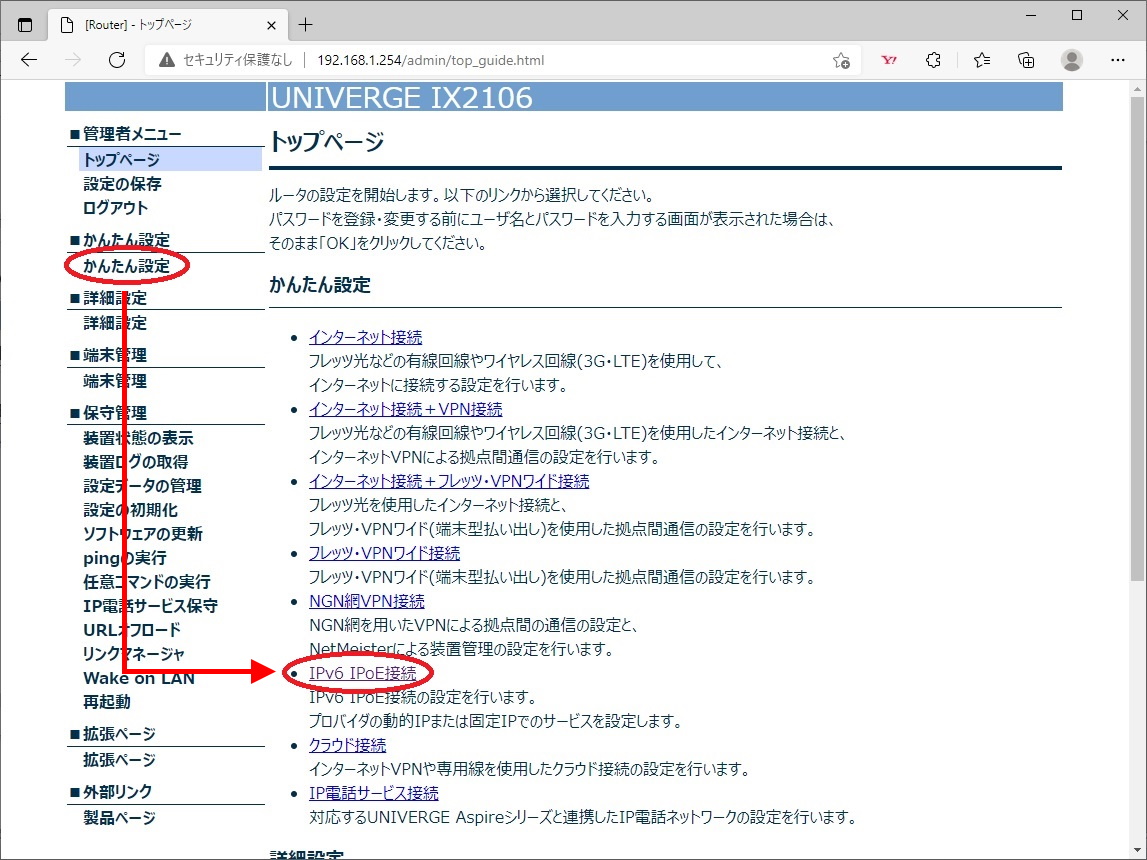Open インターネット接続＋フレッツ・VPNワイド接続 link

(448, 481)
